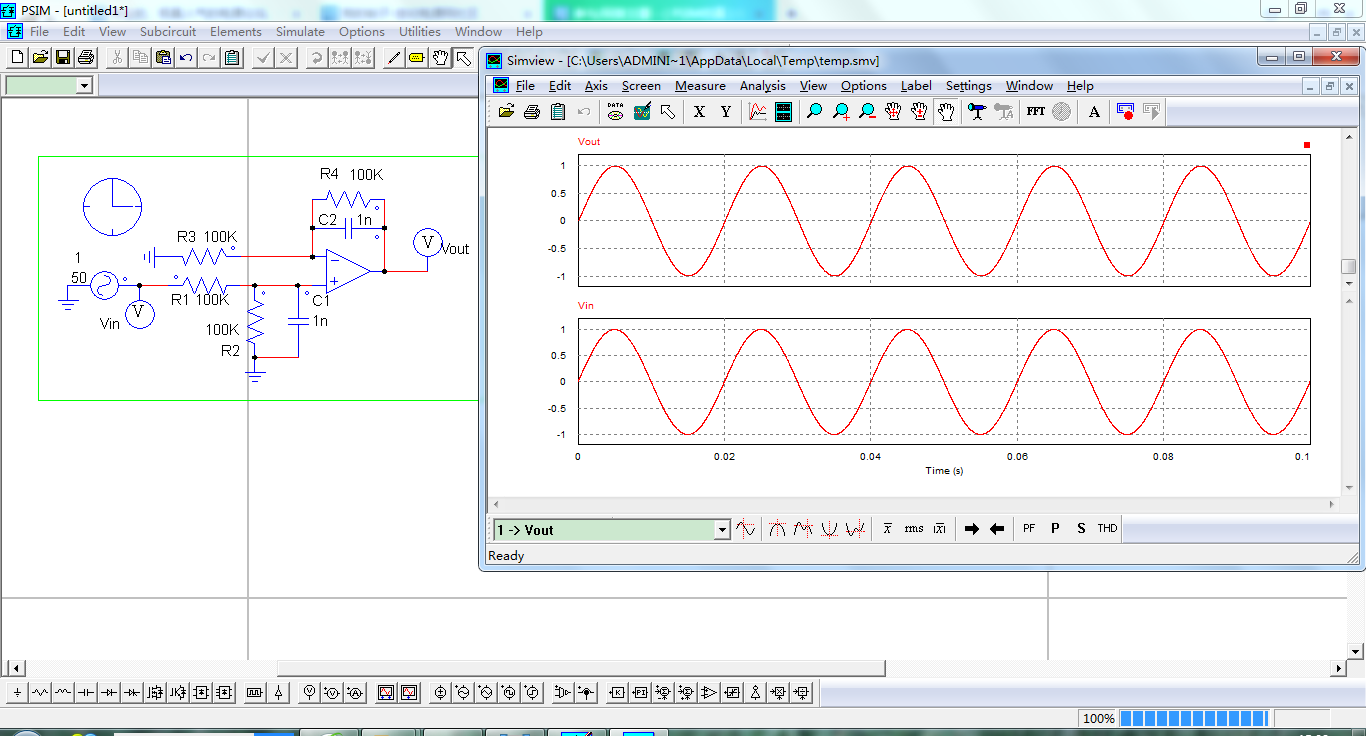Open PSIM Simulate menu
Screen dimensions: 1366x736
tap(300, 32)
